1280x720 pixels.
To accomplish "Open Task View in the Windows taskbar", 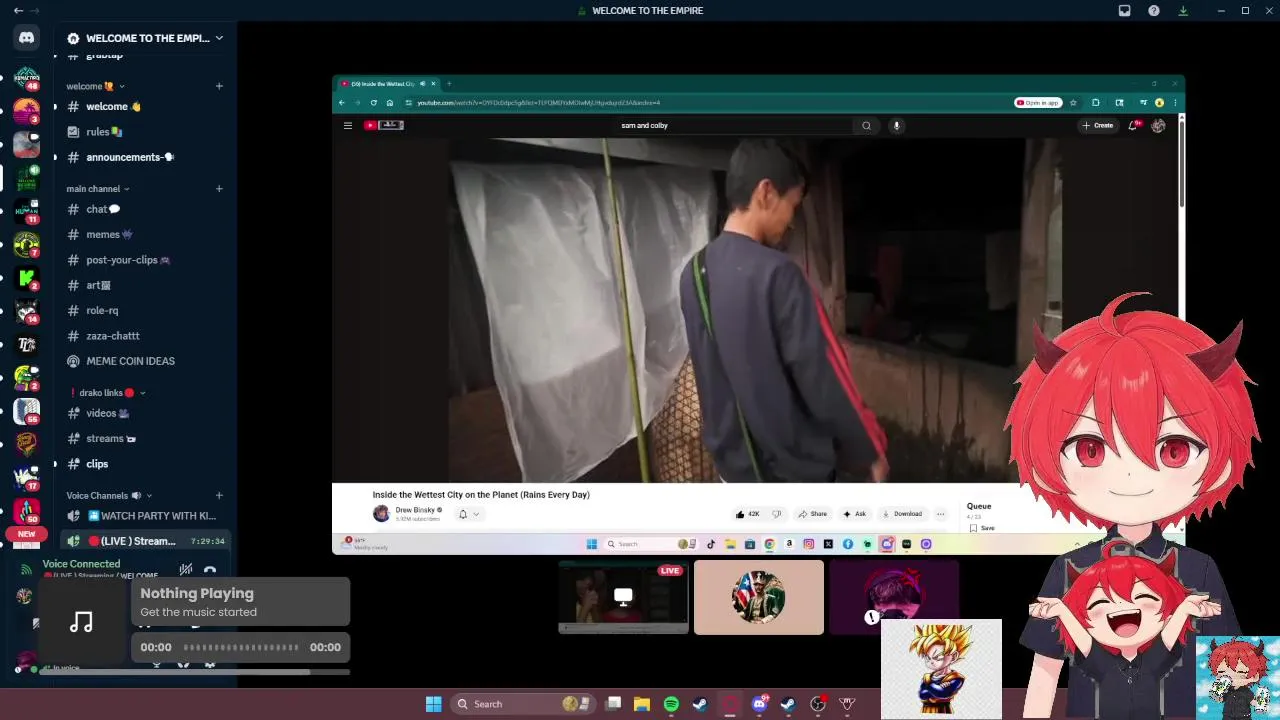I will [x=614, y=704].
